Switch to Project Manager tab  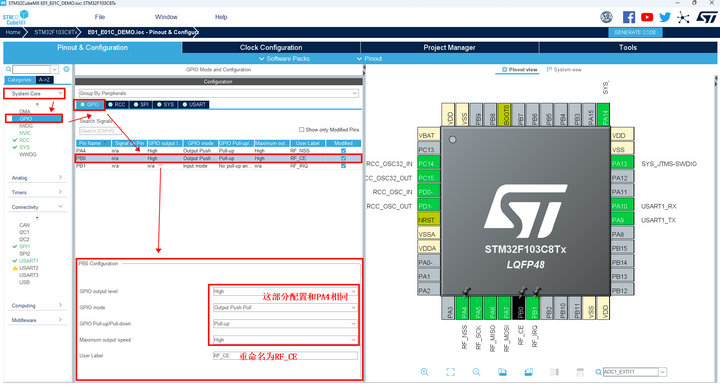point(449,47)
